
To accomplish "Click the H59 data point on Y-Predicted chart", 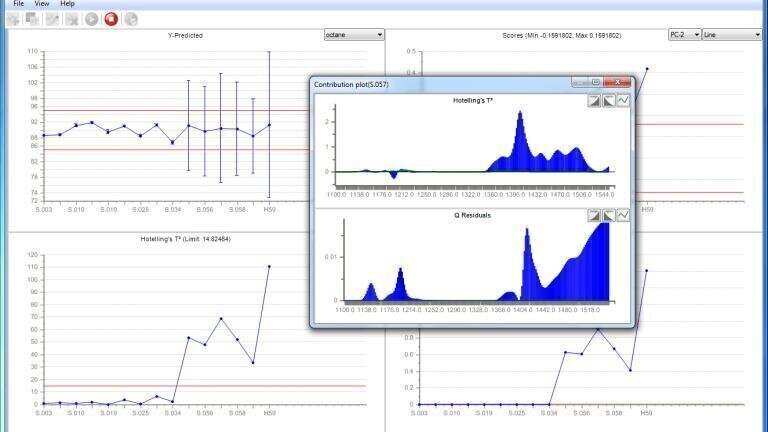I will point(269,125).
